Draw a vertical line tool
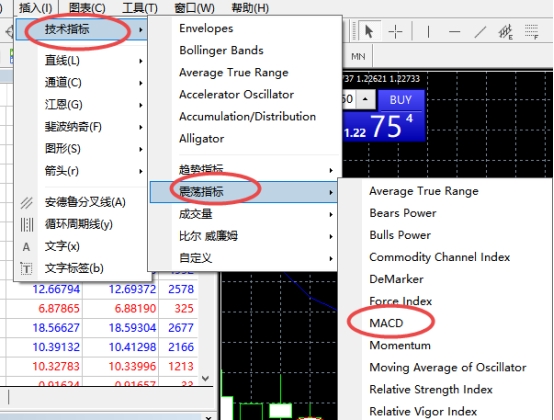This screenshot has width=554, height=420. tap(428, 32)
